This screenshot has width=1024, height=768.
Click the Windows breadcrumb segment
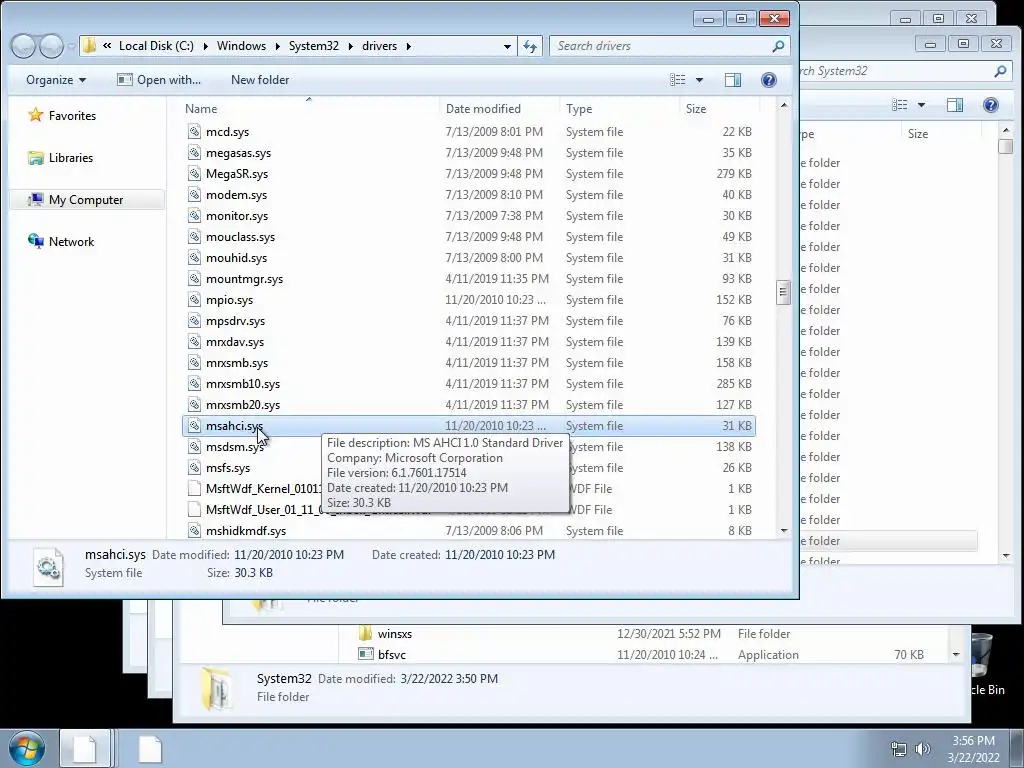click(x=241, y=46)
